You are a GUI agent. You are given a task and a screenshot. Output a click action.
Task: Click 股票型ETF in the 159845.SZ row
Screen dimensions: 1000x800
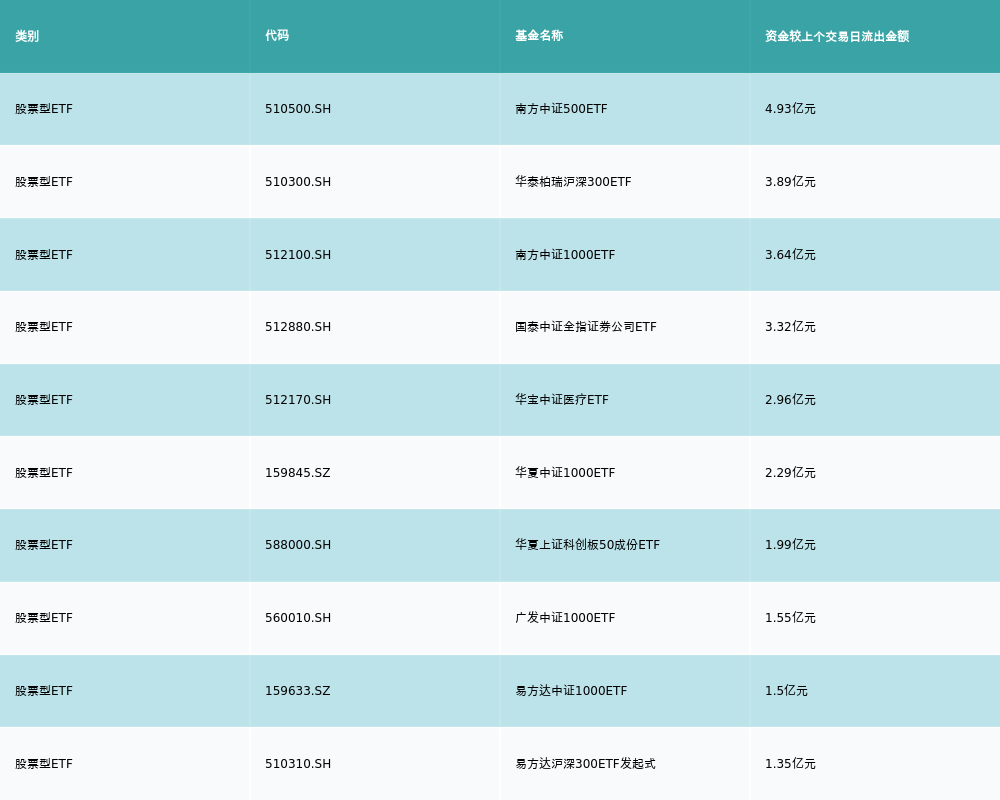(44, 473)
